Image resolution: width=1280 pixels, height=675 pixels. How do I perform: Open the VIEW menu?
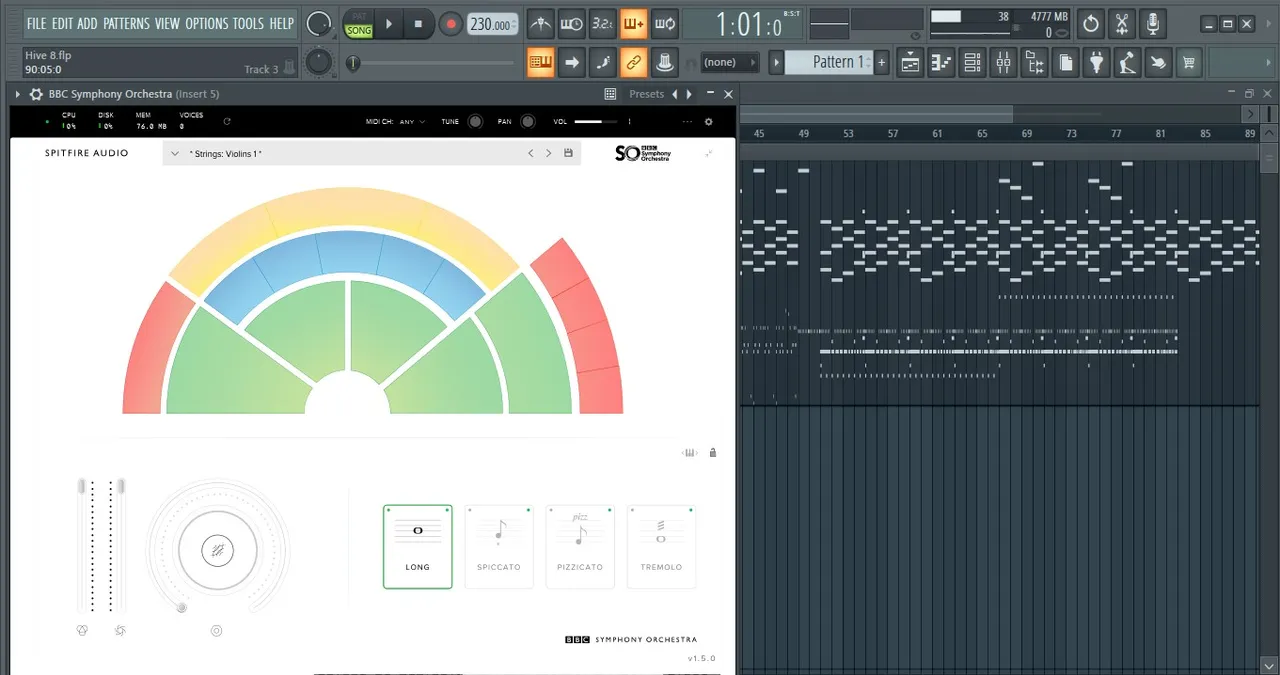click(x=167, y=23)
